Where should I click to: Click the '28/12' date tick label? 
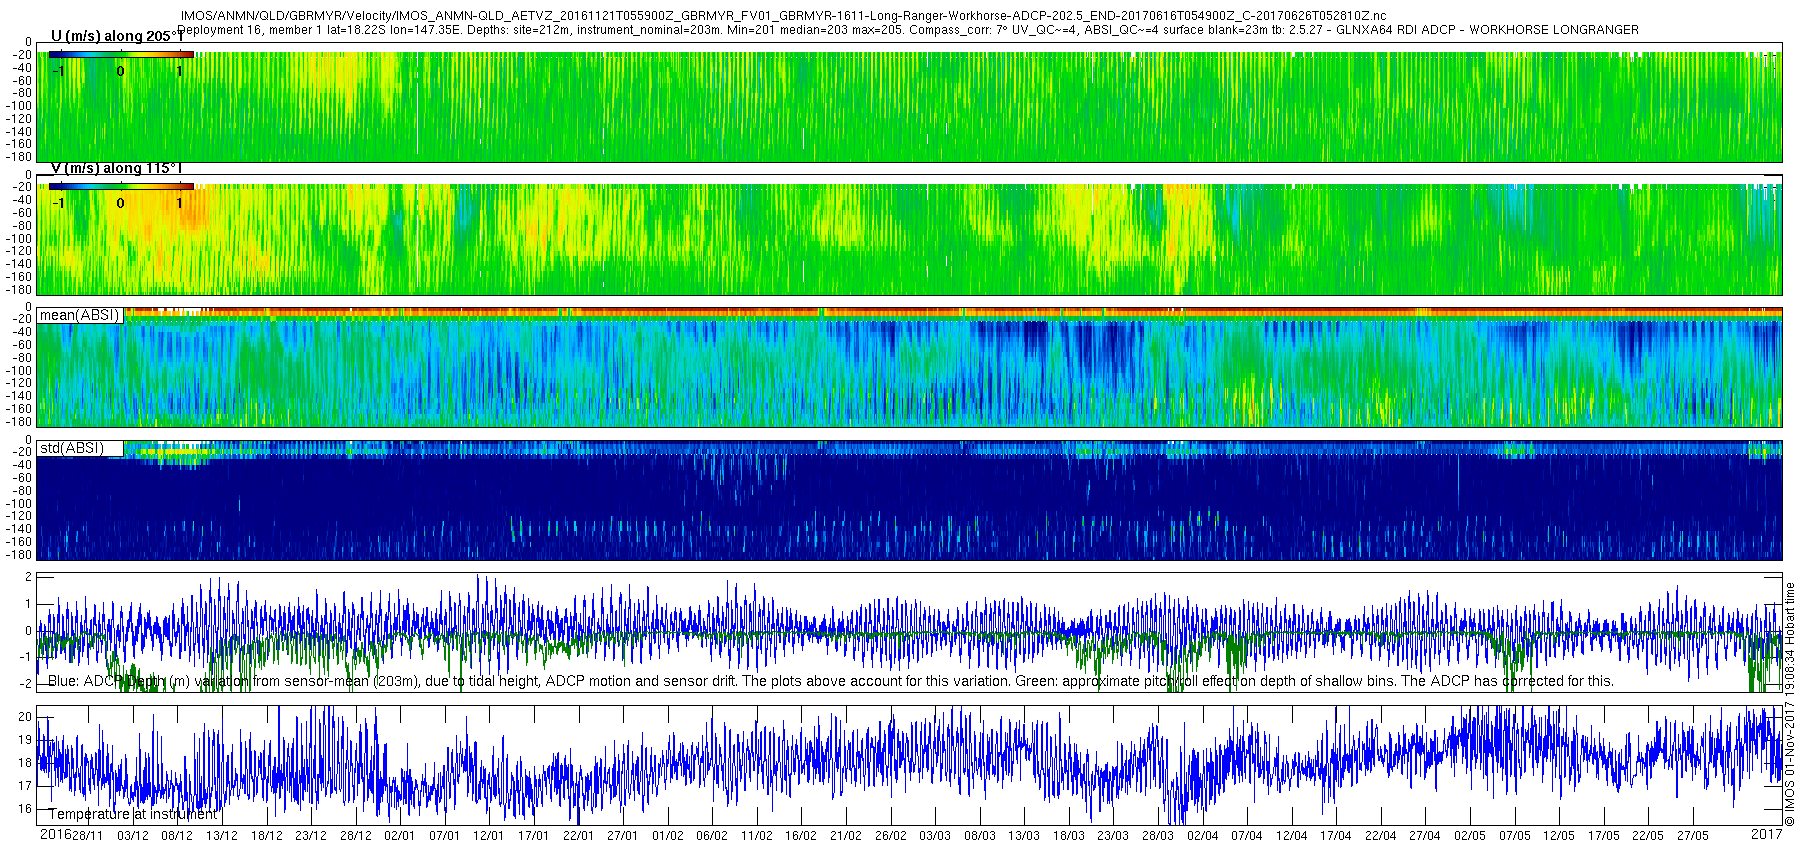(x=355, y=835)
